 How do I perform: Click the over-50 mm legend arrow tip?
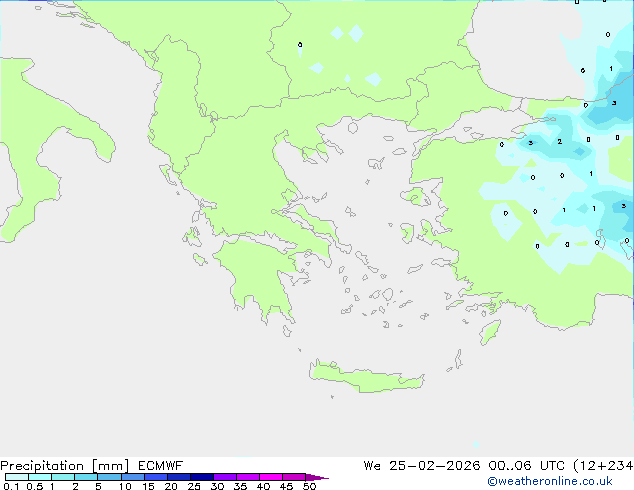pos(317,477)
